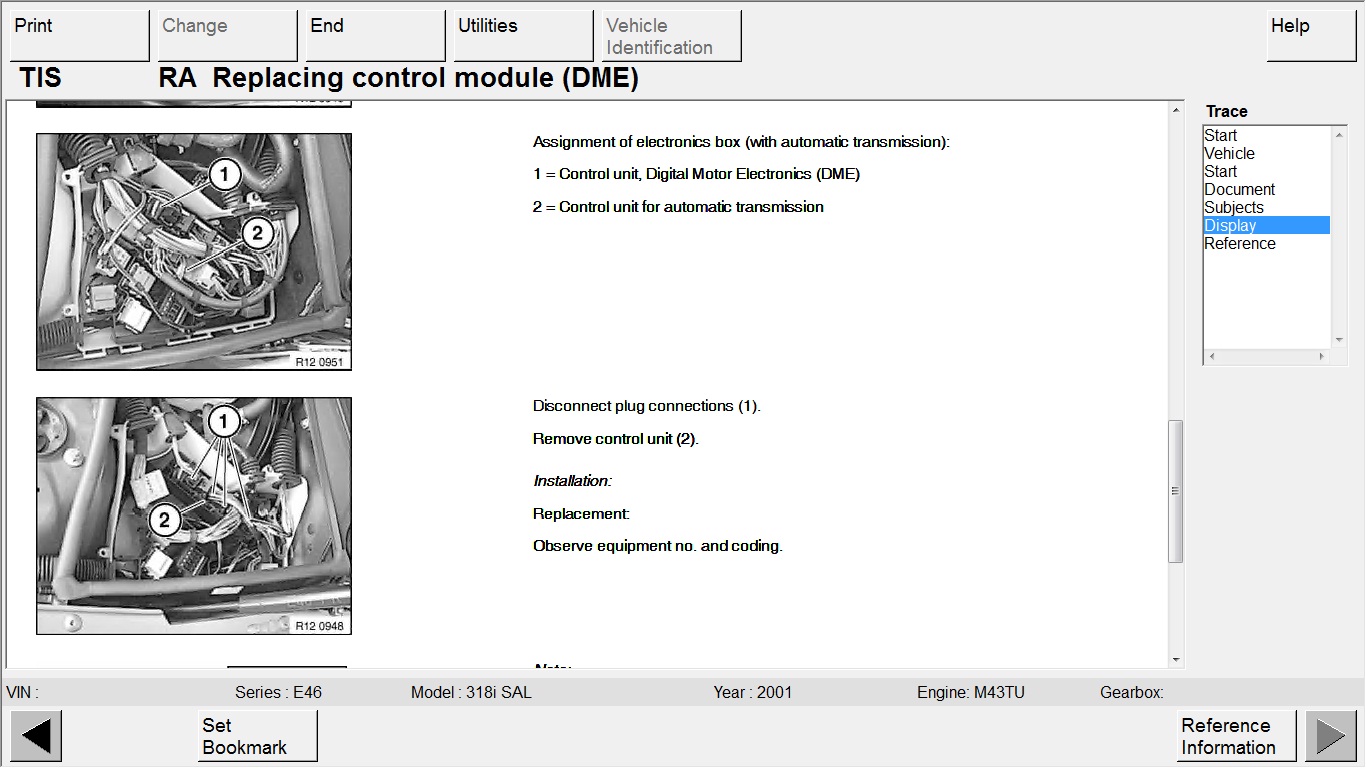Image resolution: width=1366 pixels, height=768 pixels.
Task: Go back with the left arrow icon
Action: pos(36,736)
